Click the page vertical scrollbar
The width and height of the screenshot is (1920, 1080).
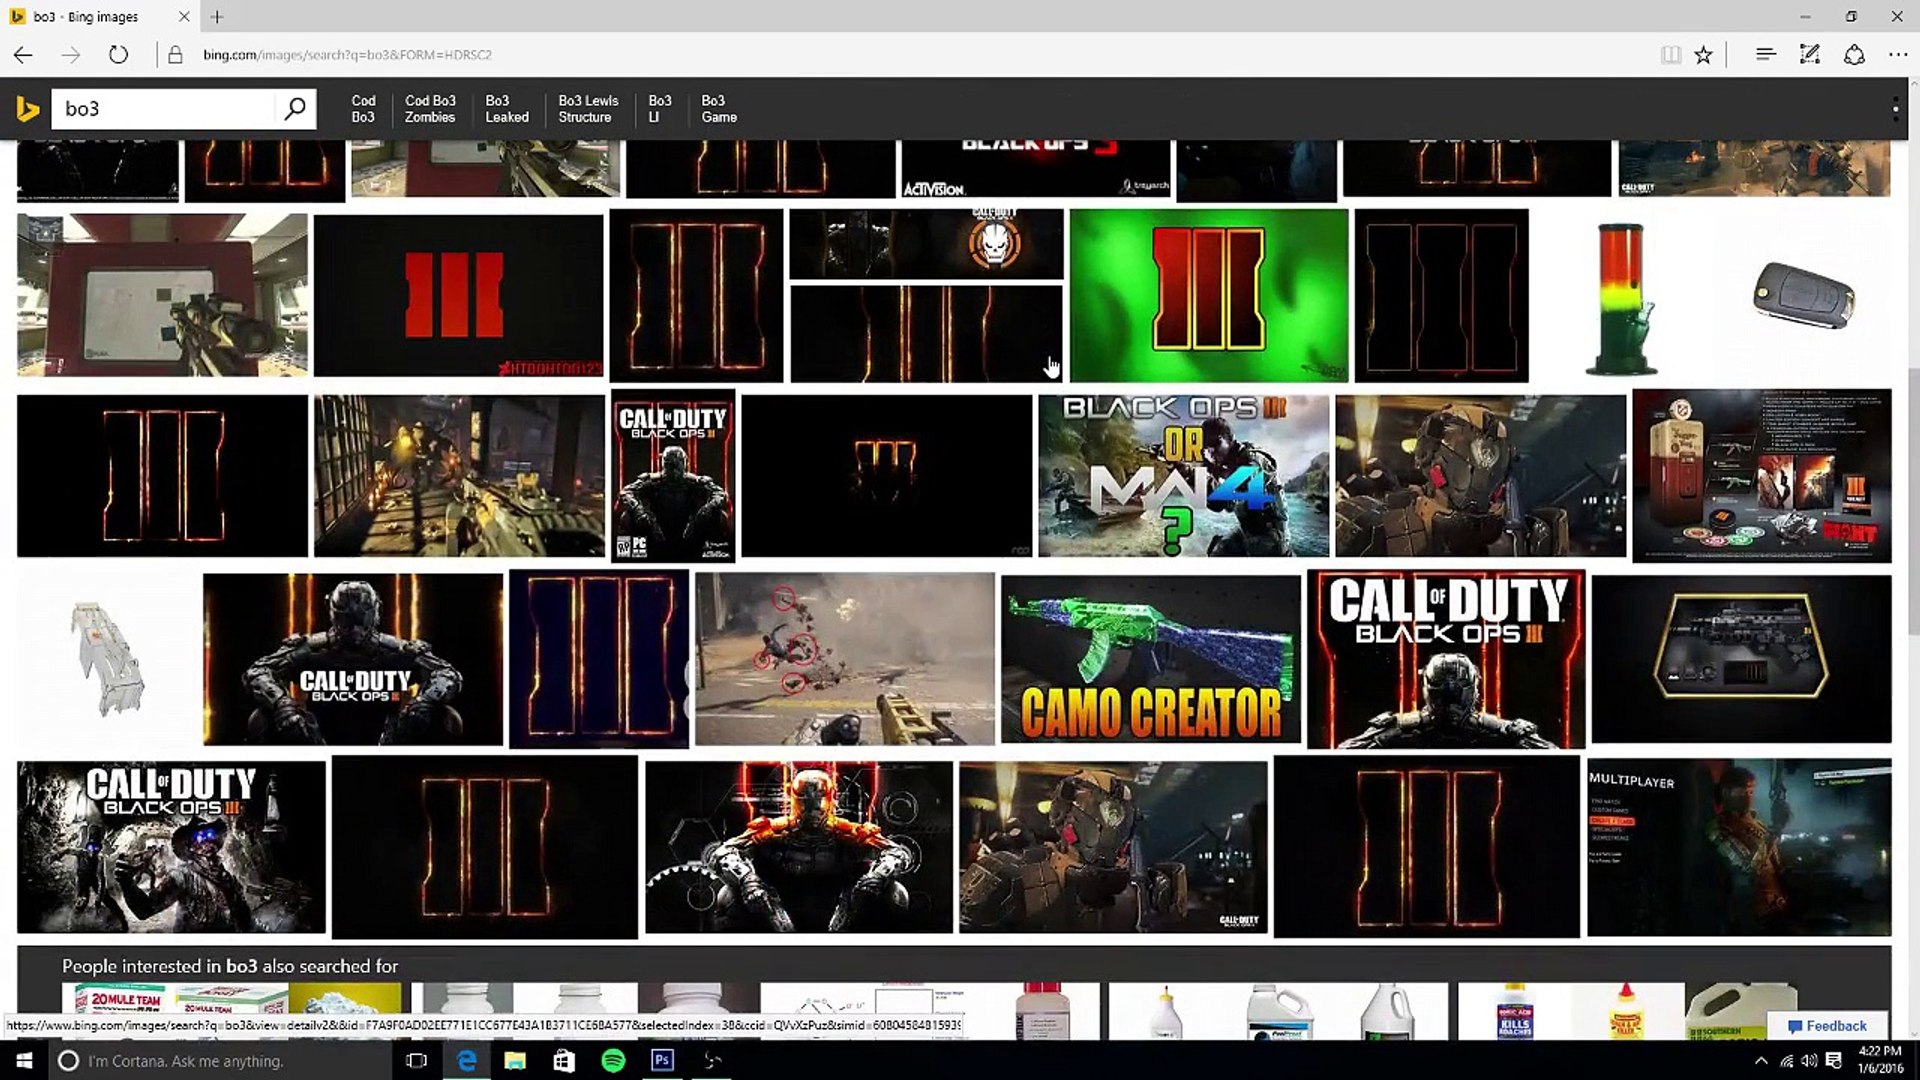[1913, 500]
